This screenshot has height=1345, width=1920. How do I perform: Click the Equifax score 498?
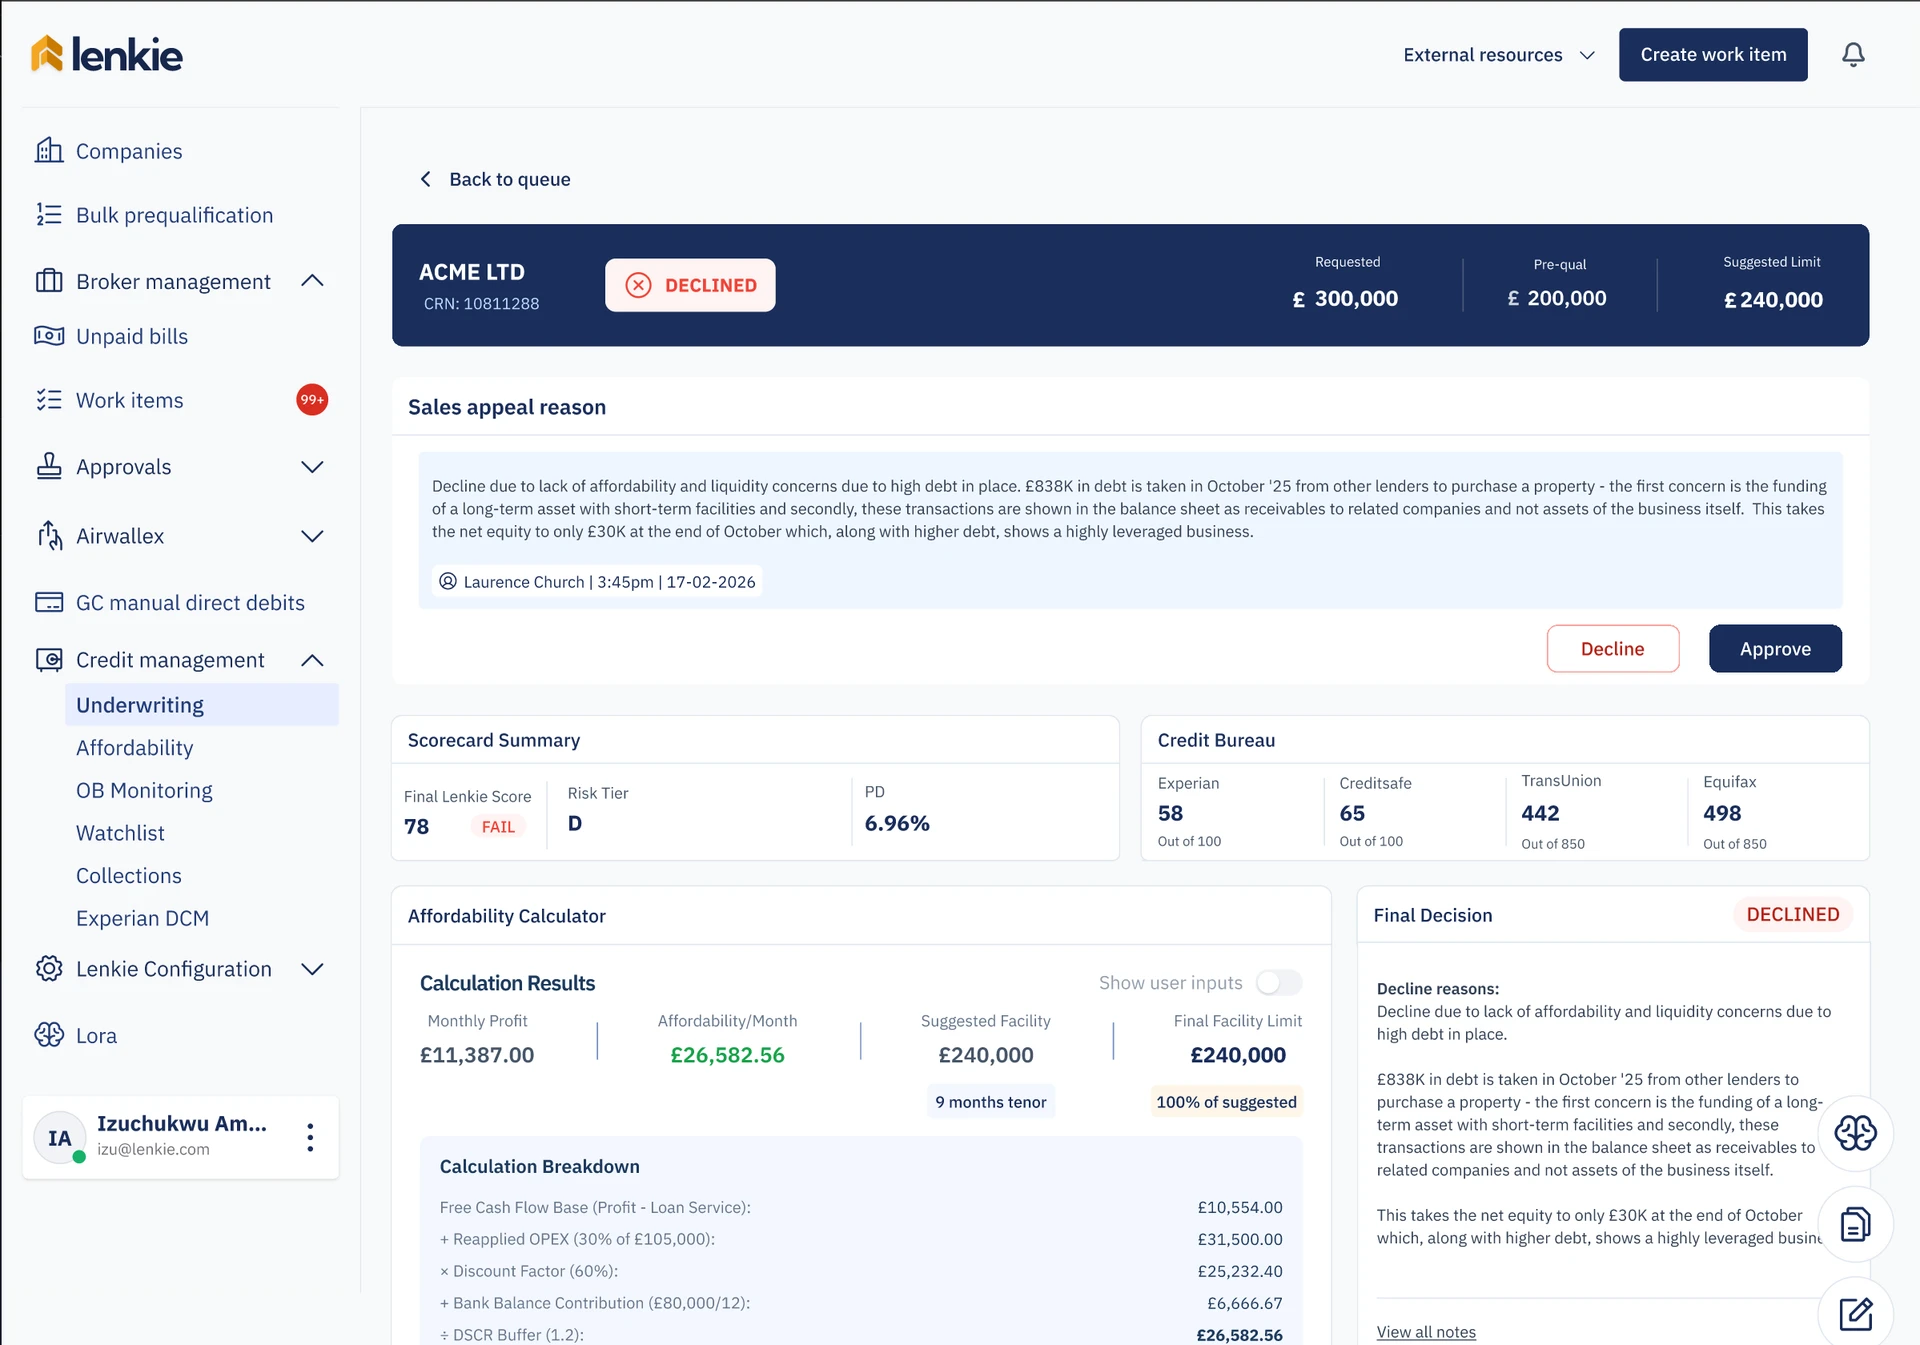click(1722, 813)
